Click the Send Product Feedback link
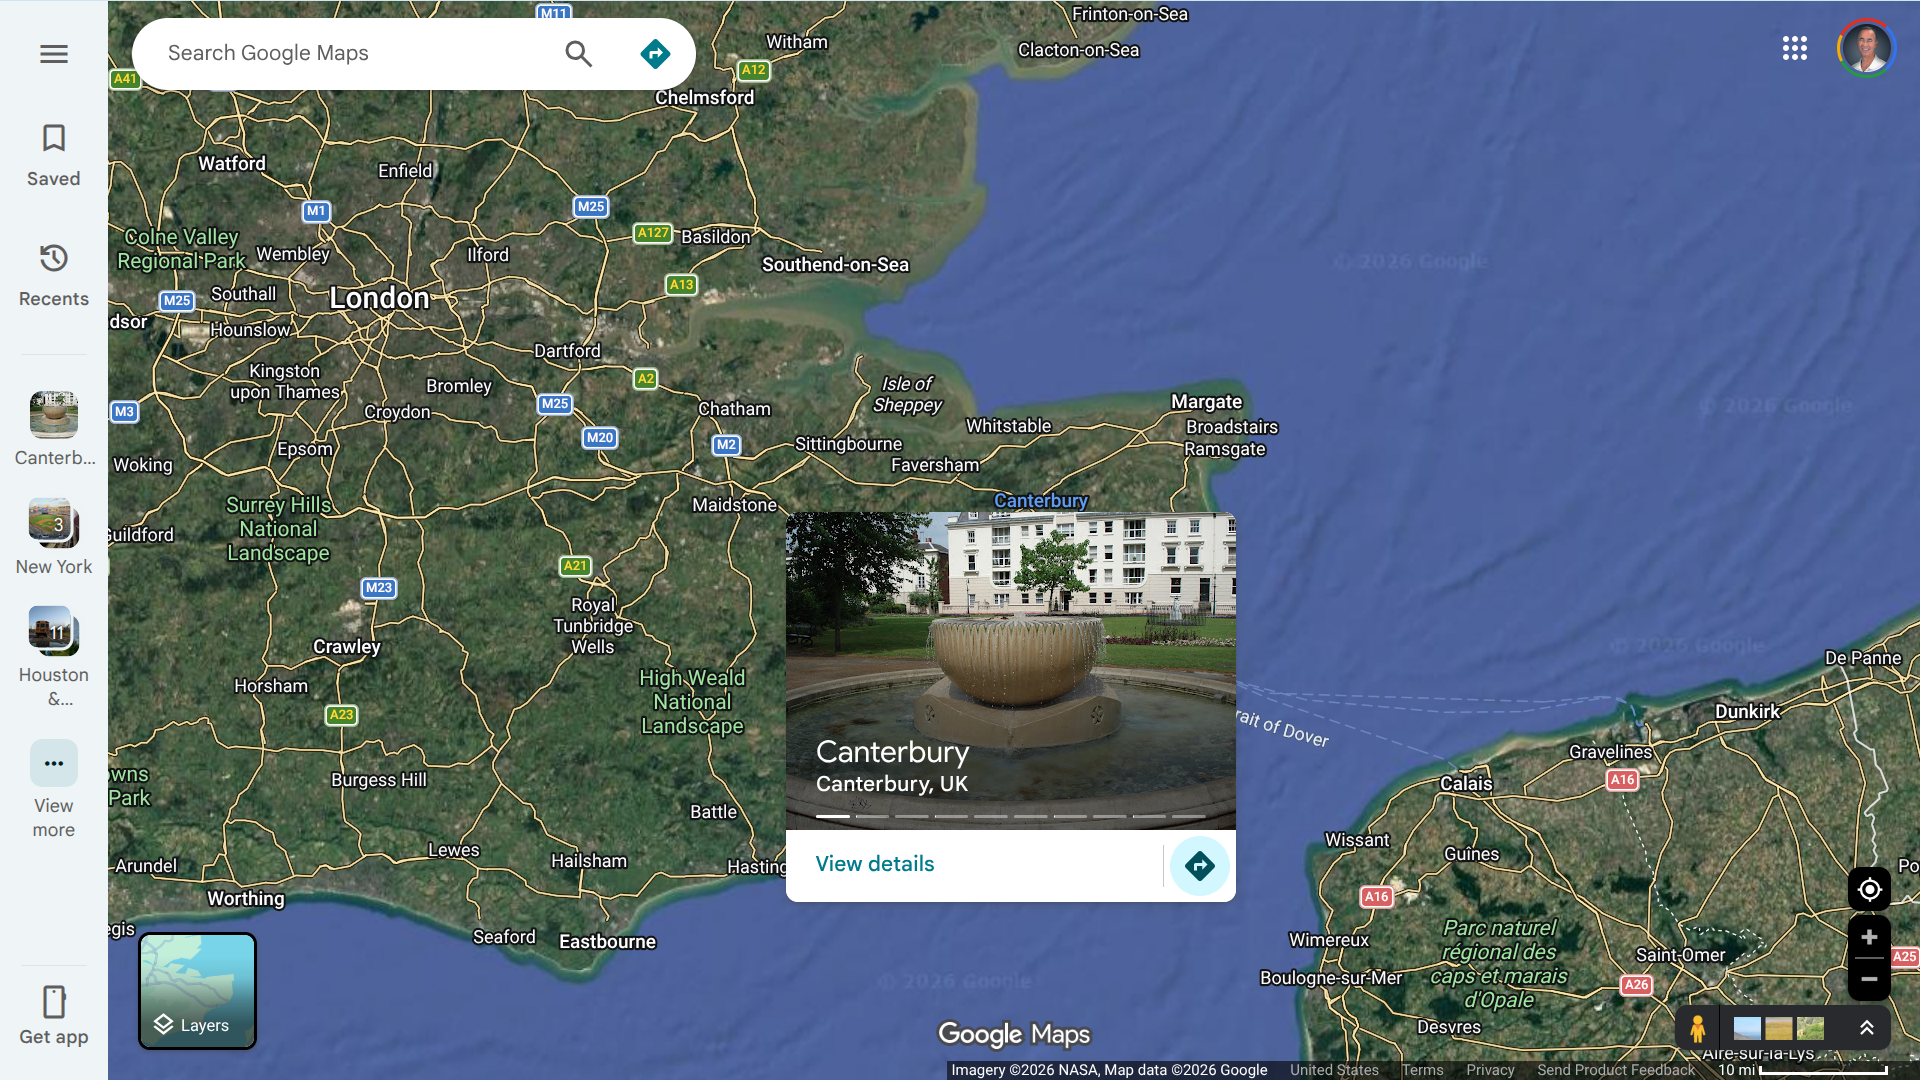The image size is (1920, 1080). point(1615,1070)
